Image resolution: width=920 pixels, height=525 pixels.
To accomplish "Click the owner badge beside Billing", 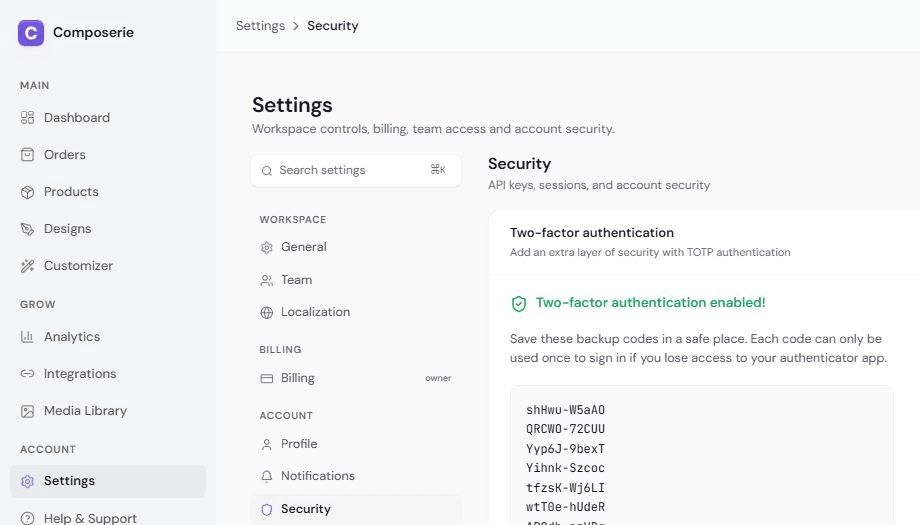I will 438,378.
